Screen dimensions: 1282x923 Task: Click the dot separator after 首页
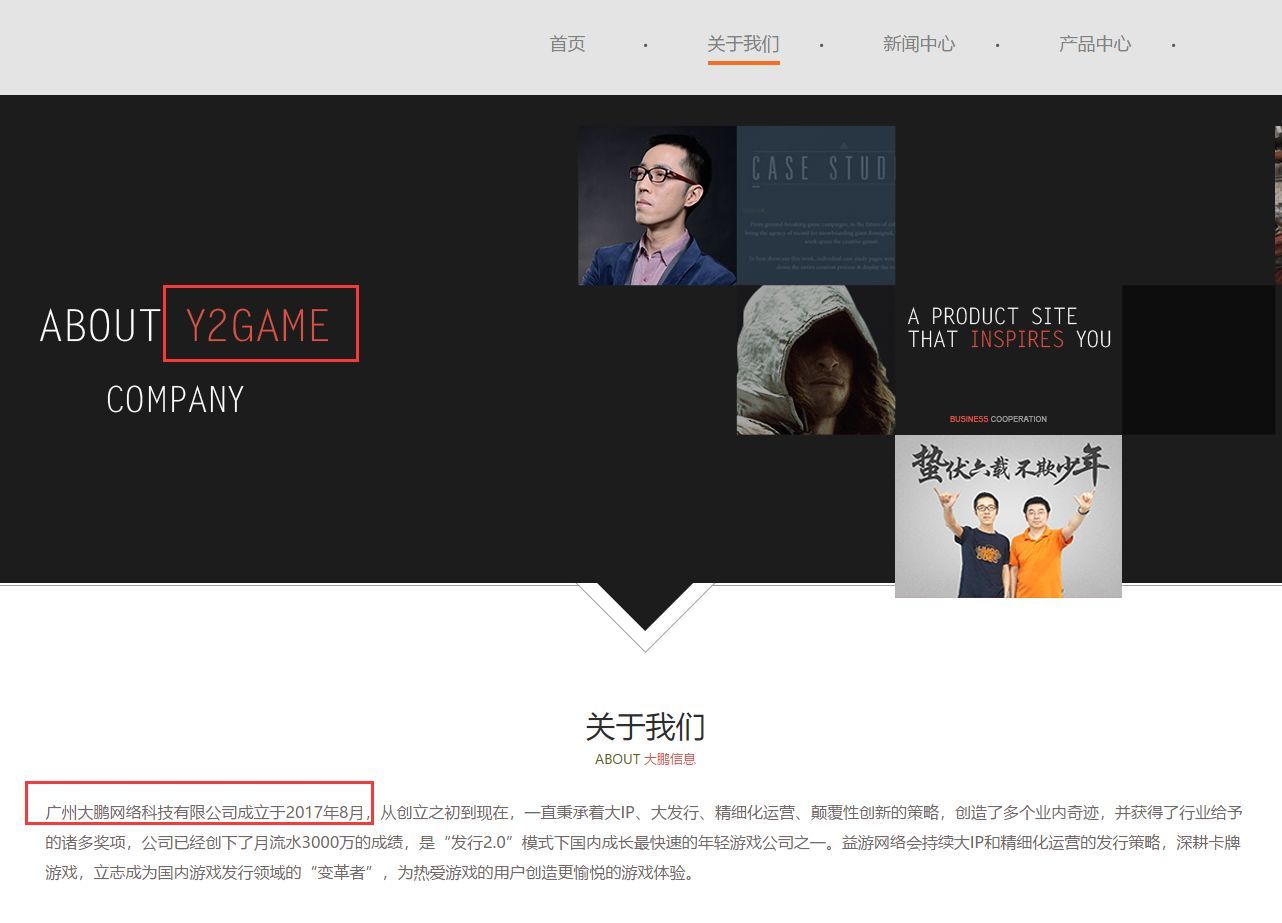pyautogui.click(x=646, y=47)
